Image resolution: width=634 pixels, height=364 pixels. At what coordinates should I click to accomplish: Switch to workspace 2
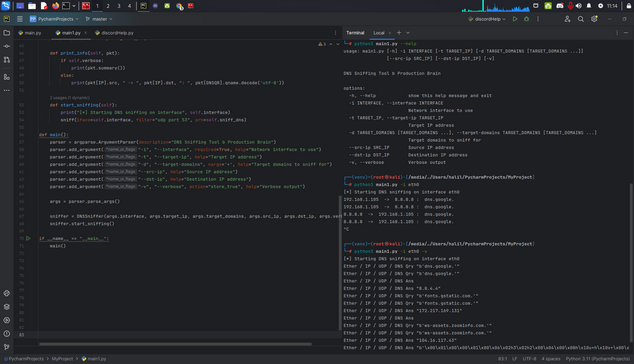pyautogui.click(x=108, y=6)
